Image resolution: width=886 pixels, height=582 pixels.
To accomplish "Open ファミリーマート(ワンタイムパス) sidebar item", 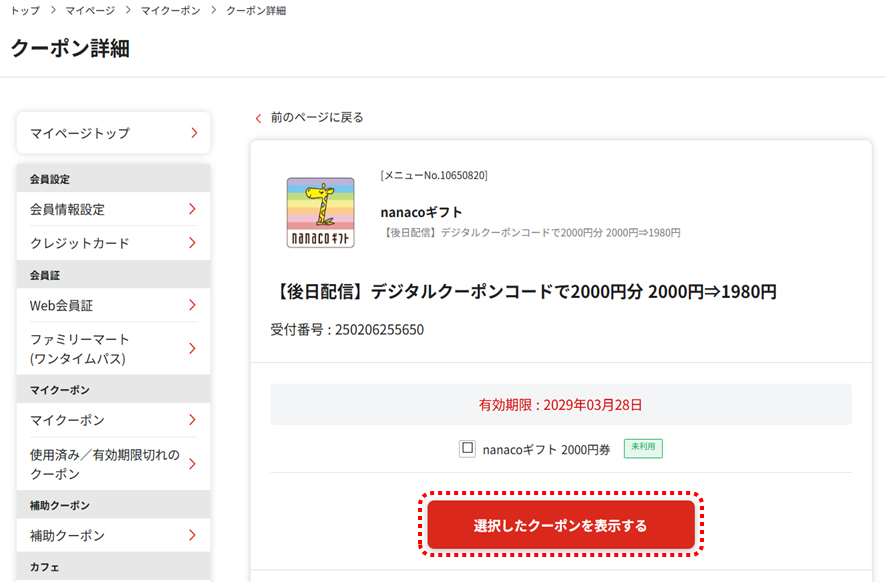I will 114,349.
